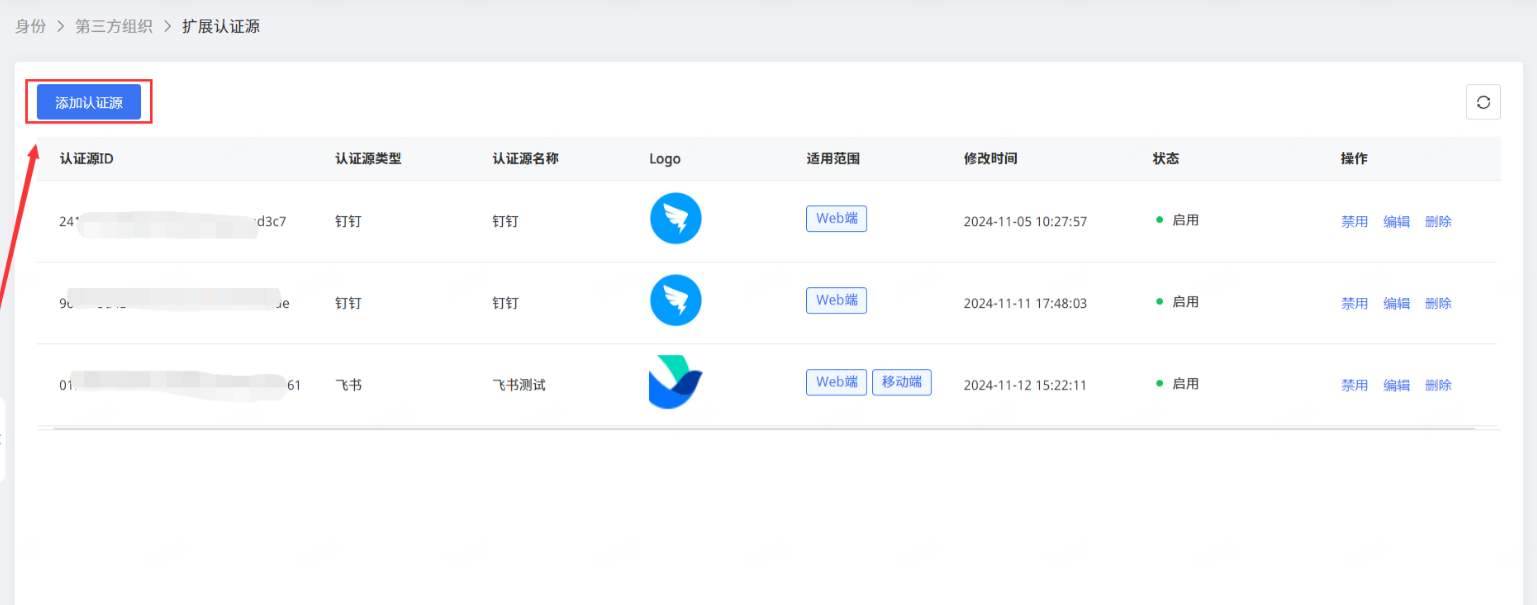Click the 认证源ID column header

click(x=87, y=159)
